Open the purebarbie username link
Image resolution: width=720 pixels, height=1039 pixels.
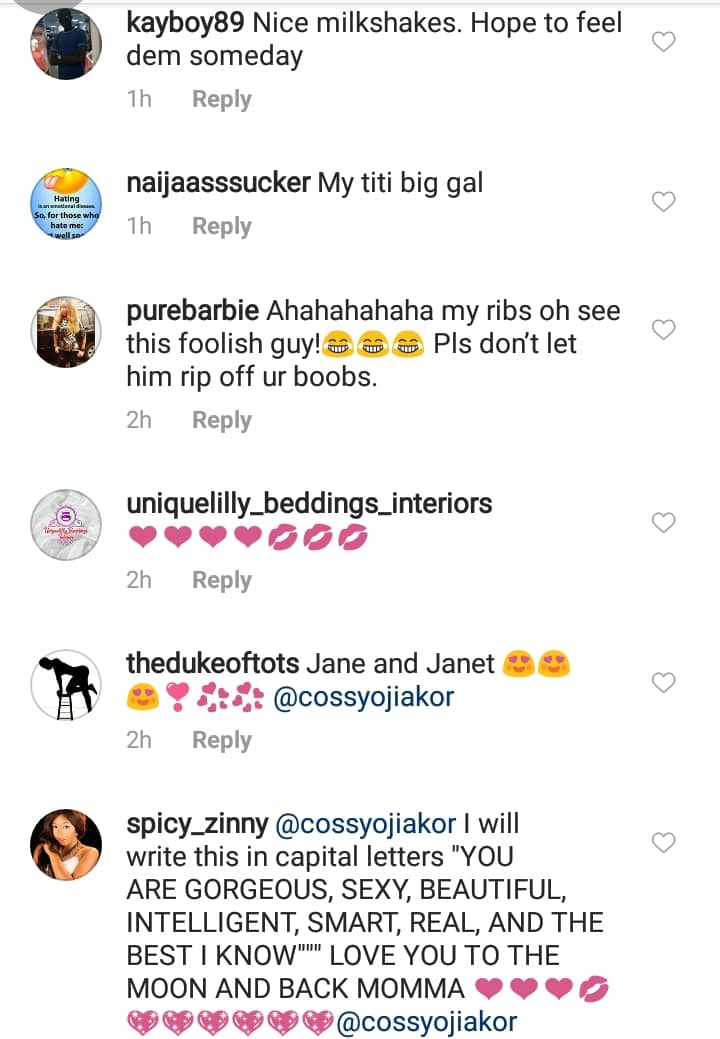click(x=190, y=311)
